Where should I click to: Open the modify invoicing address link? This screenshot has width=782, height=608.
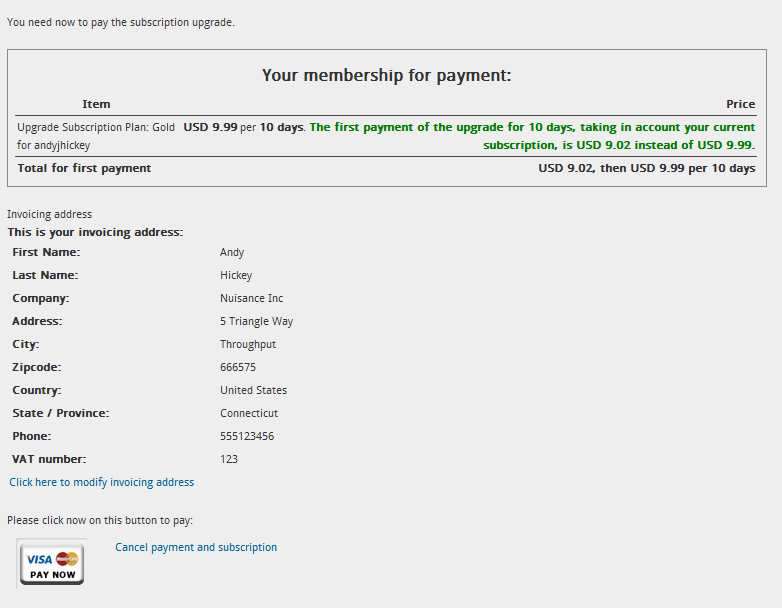click(x=102, y=482)
